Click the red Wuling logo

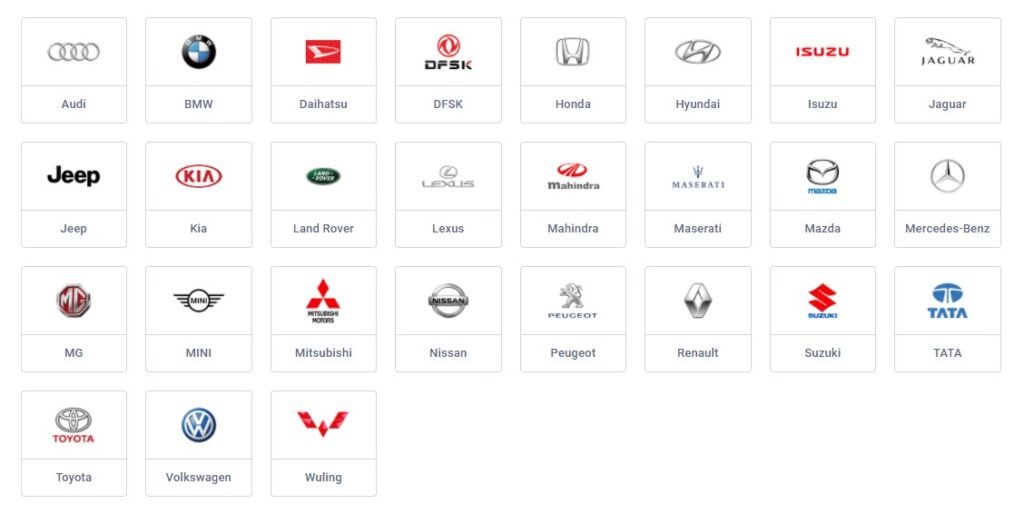click(323, 424)
